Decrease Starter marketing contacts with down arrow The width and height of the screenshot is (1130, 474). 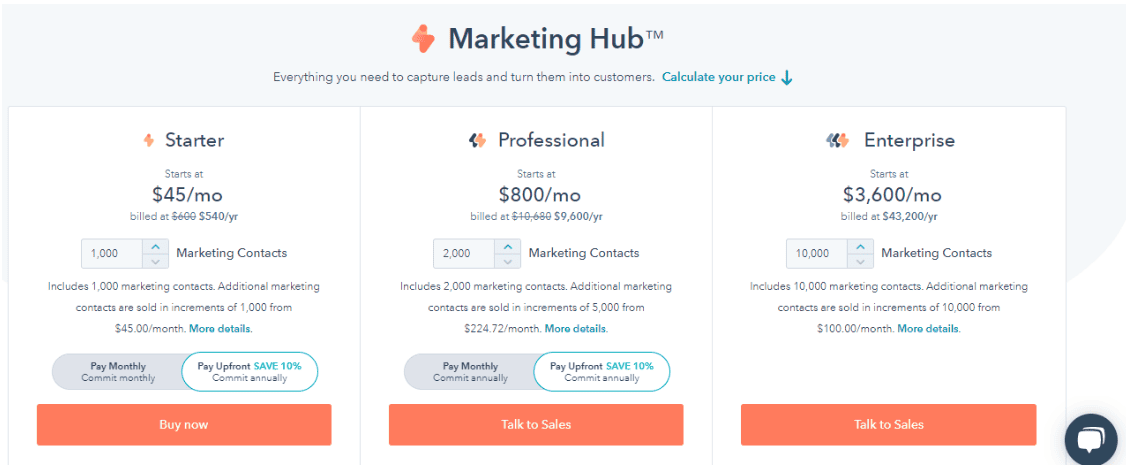[155, 261]
